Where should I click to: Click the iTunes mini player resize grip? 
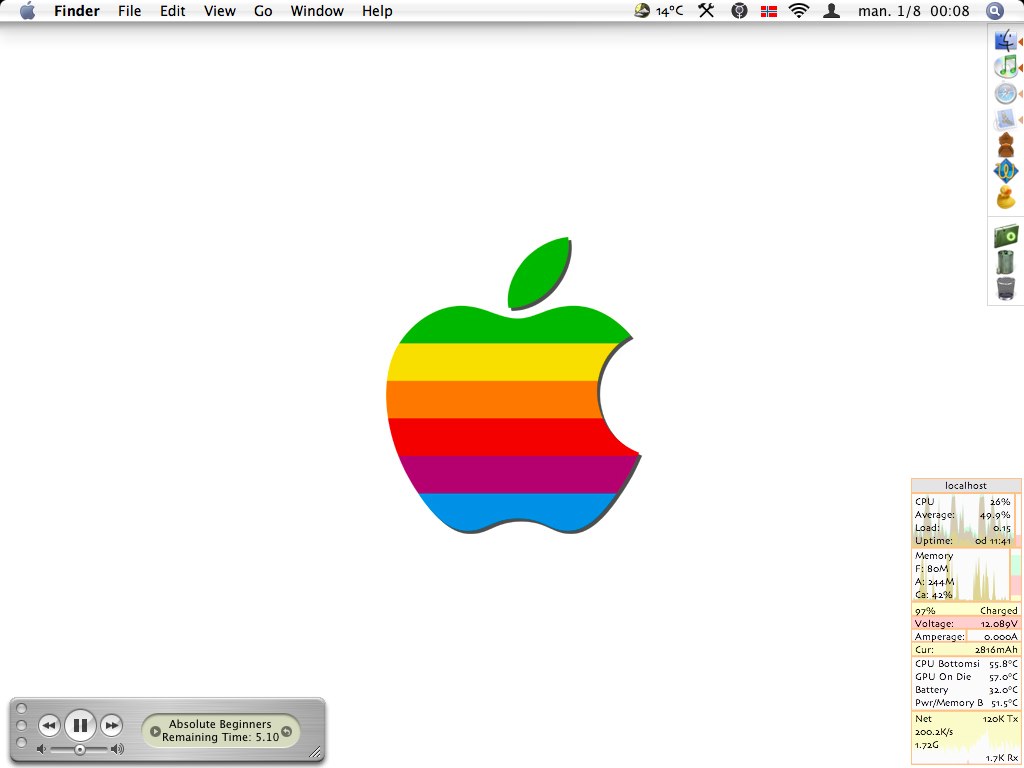[315, 752]
